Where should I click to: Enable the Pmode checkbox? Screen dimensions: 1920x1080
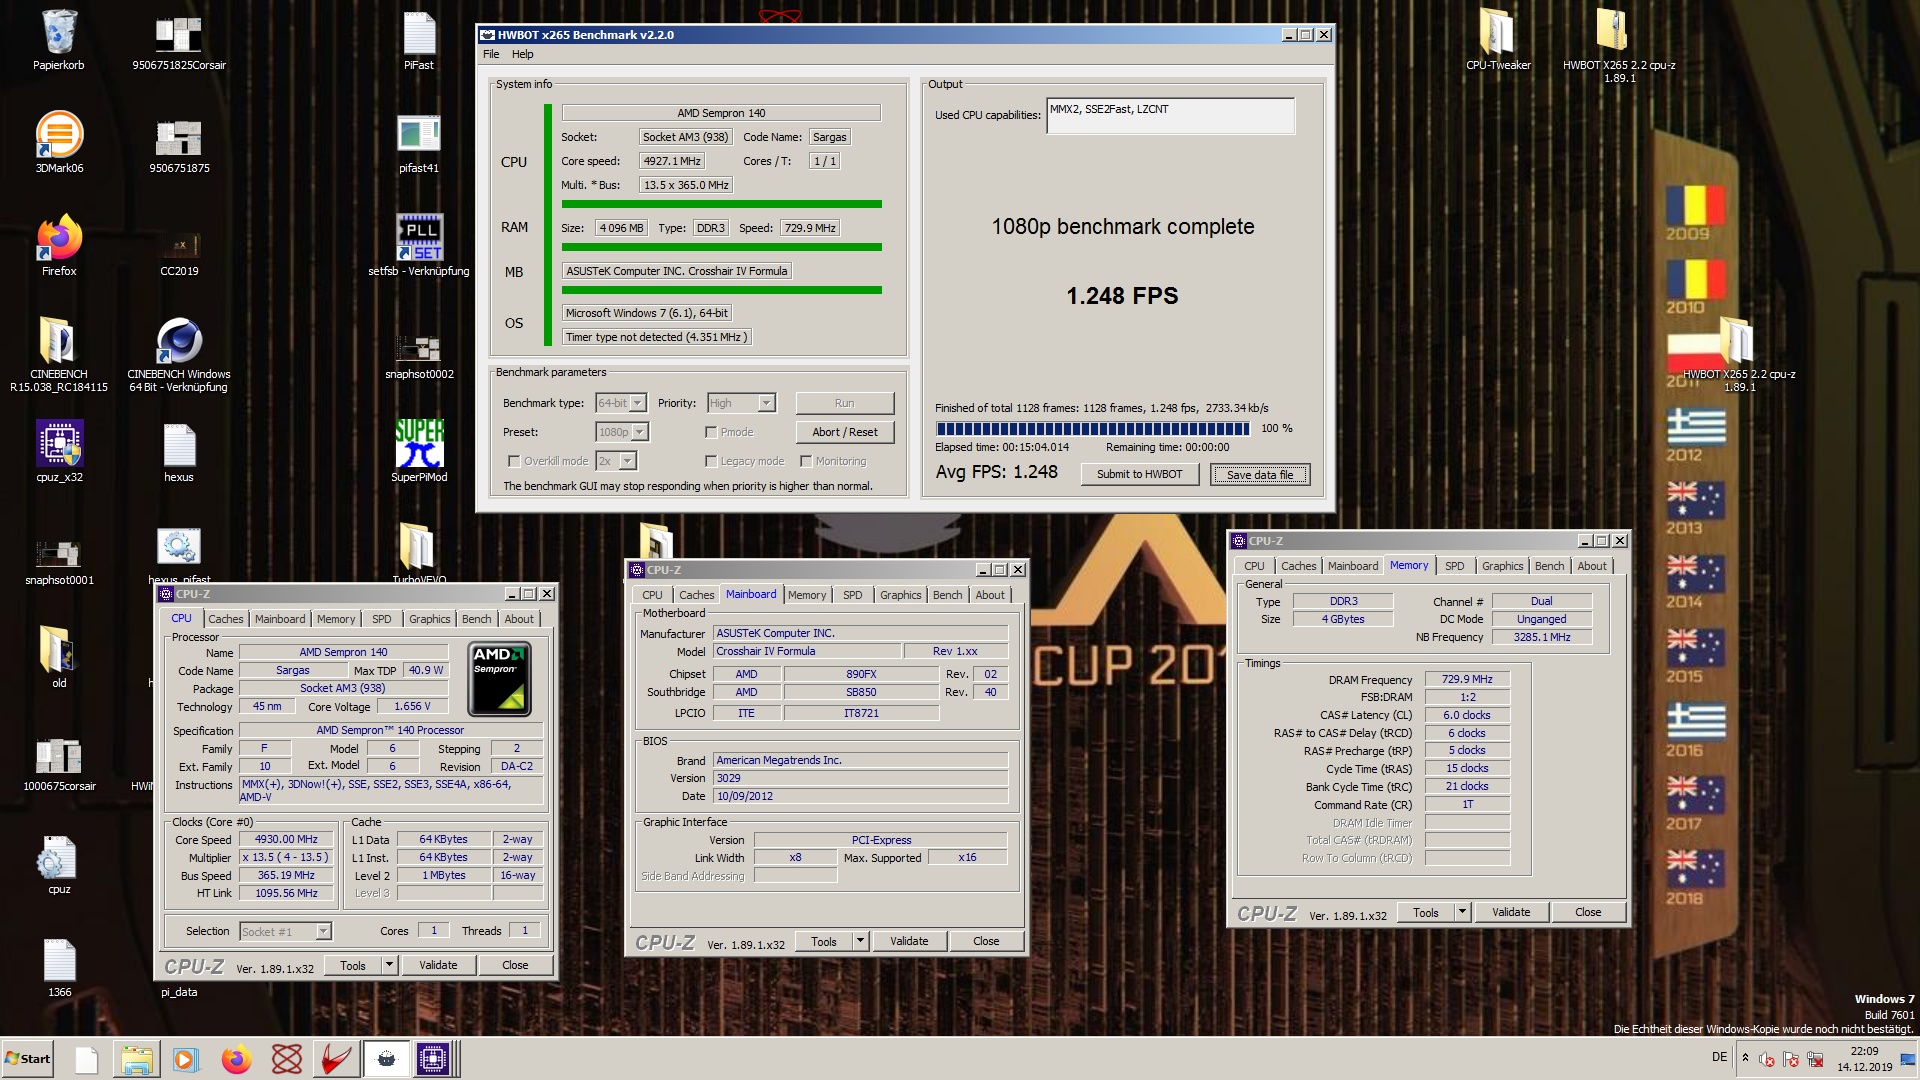pos(711,432)
